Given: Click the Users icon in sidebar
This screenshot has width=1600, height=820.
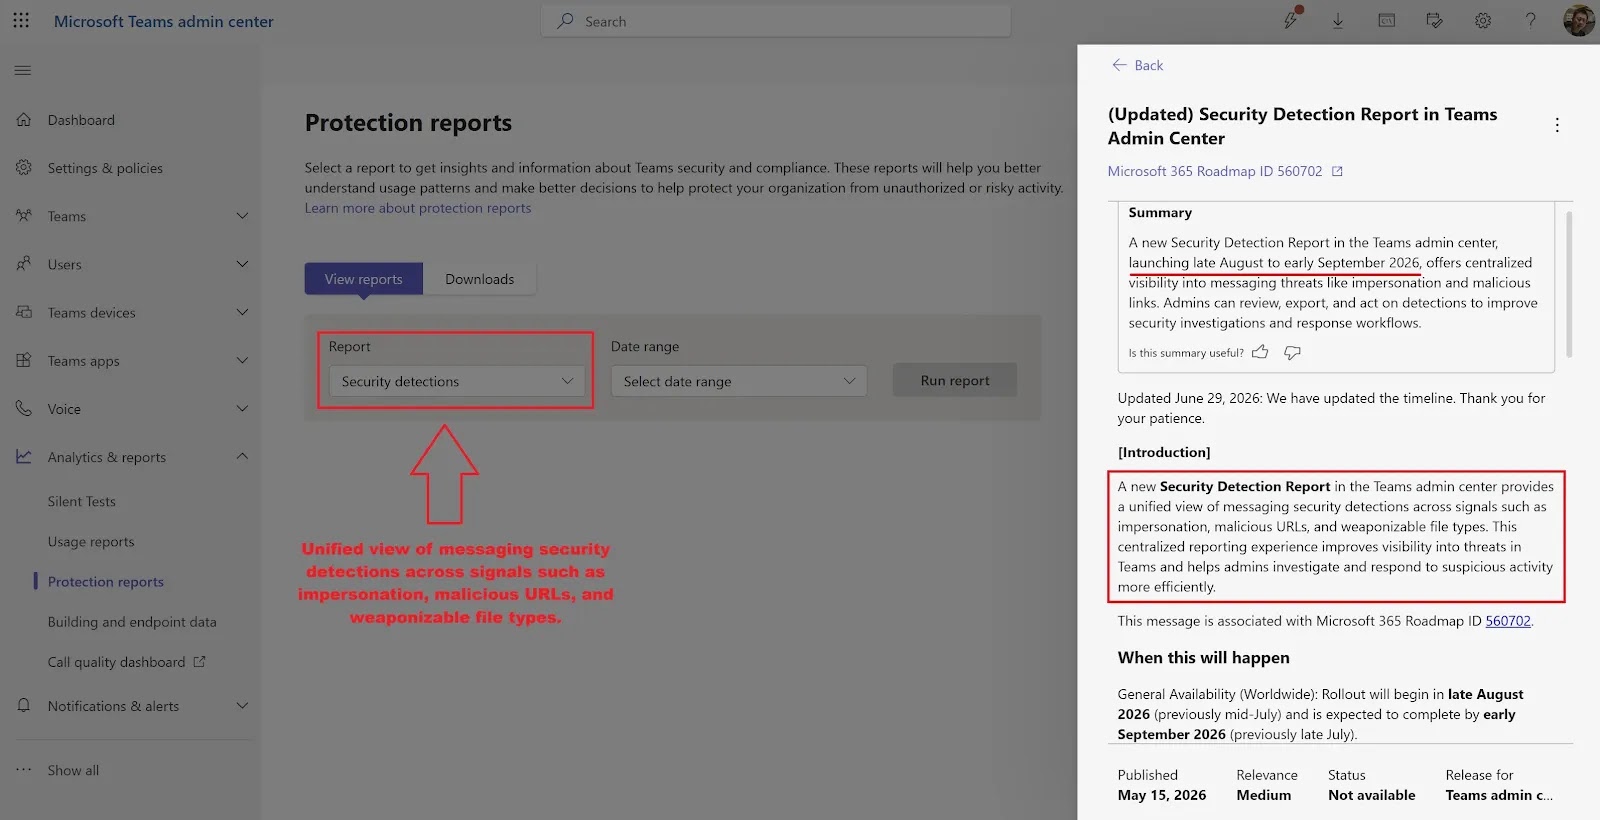Looking at the screenshot, I should (24, 264).
